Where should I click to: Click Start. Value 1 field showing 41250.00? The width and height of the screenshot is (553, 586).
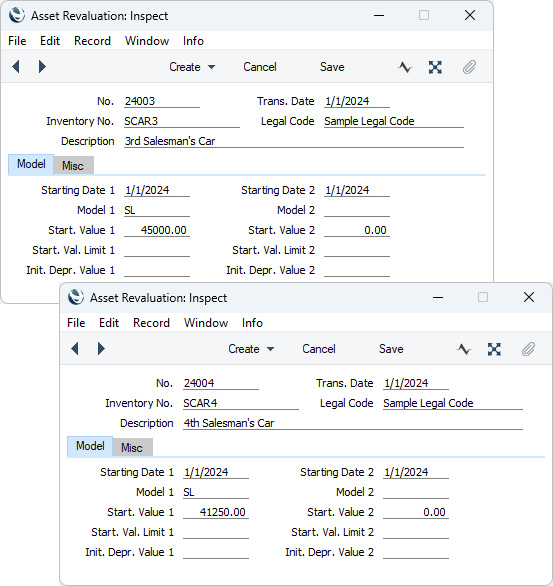(x=216, y=512)
